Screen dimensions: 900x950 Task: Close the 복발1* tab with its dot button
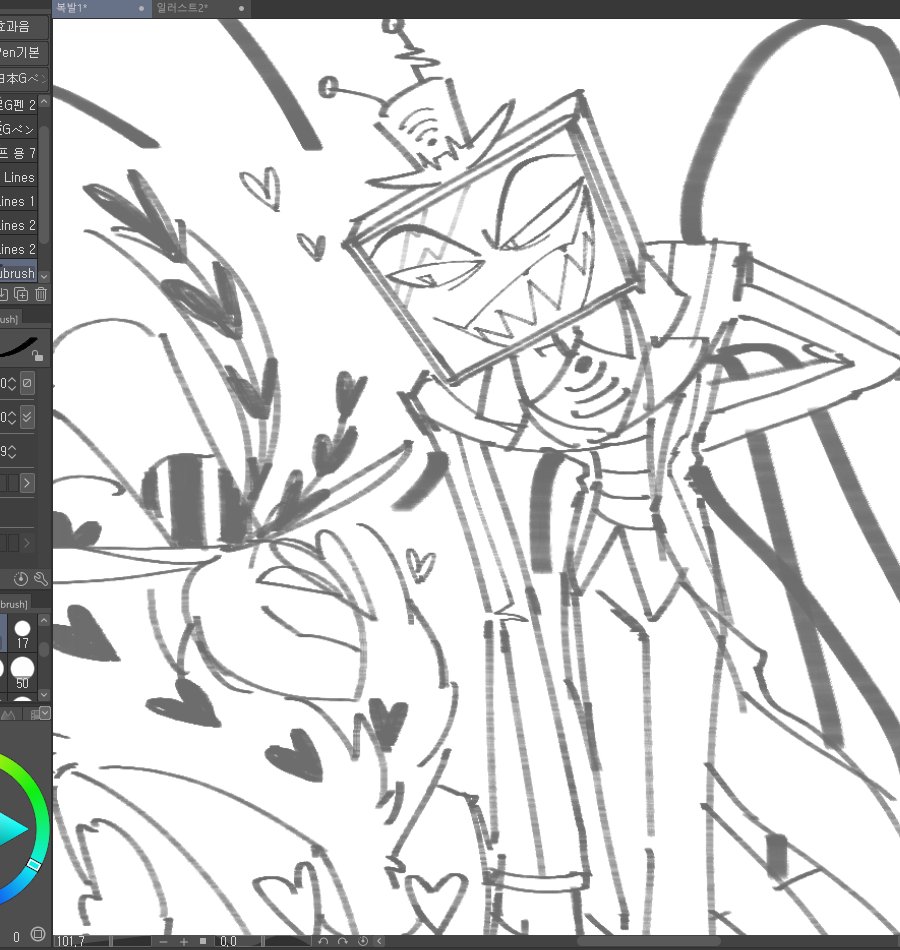[x=142, y=8]
